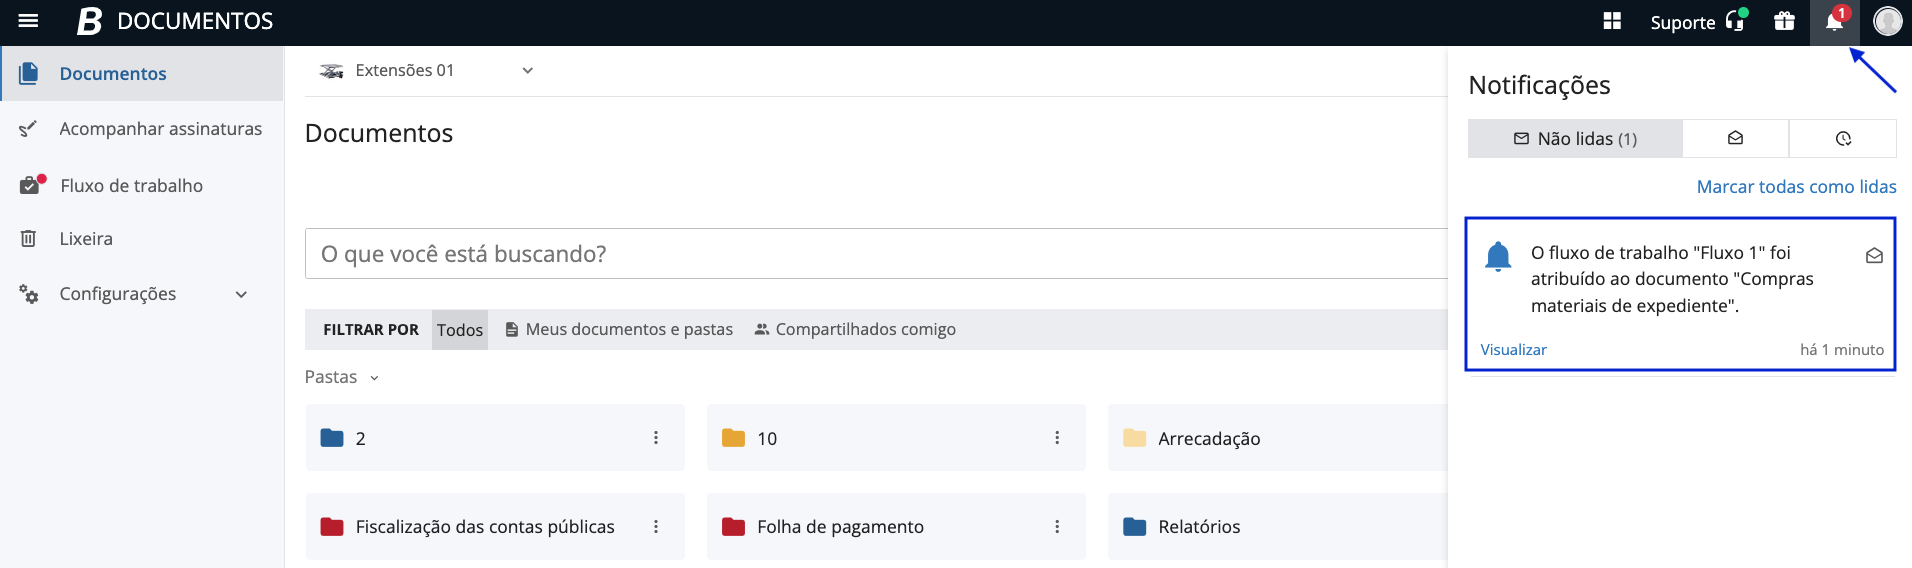Click Marcar todas como lidas
Viewport: 1912px width, 568px height.
click(1796, 187)
